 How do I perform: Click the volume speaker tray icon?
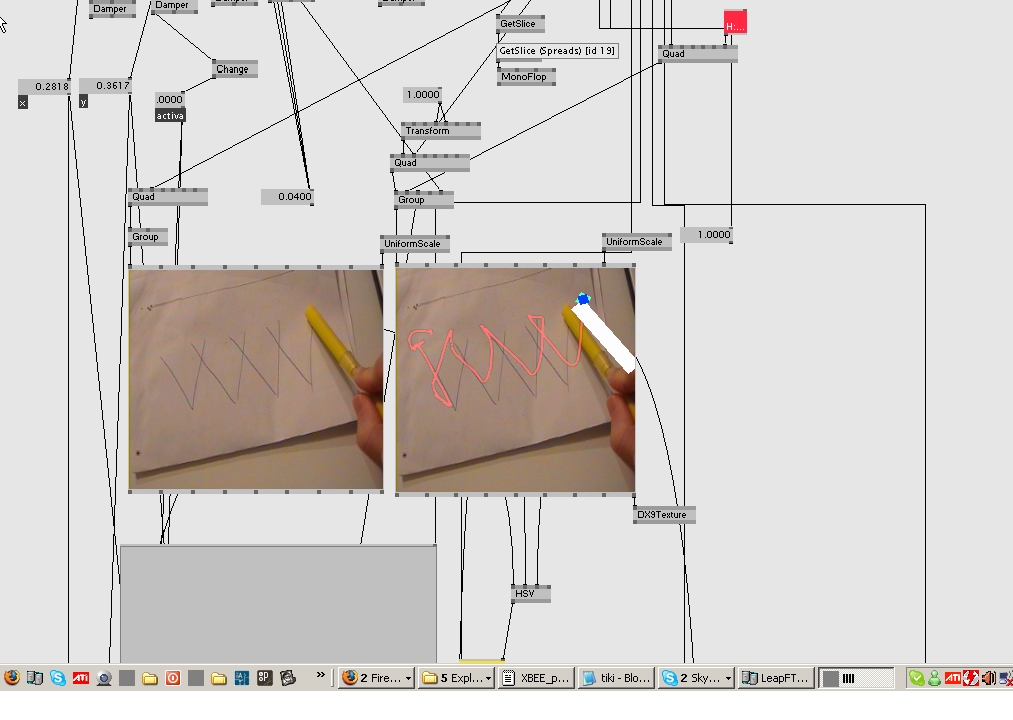point(988,678)
